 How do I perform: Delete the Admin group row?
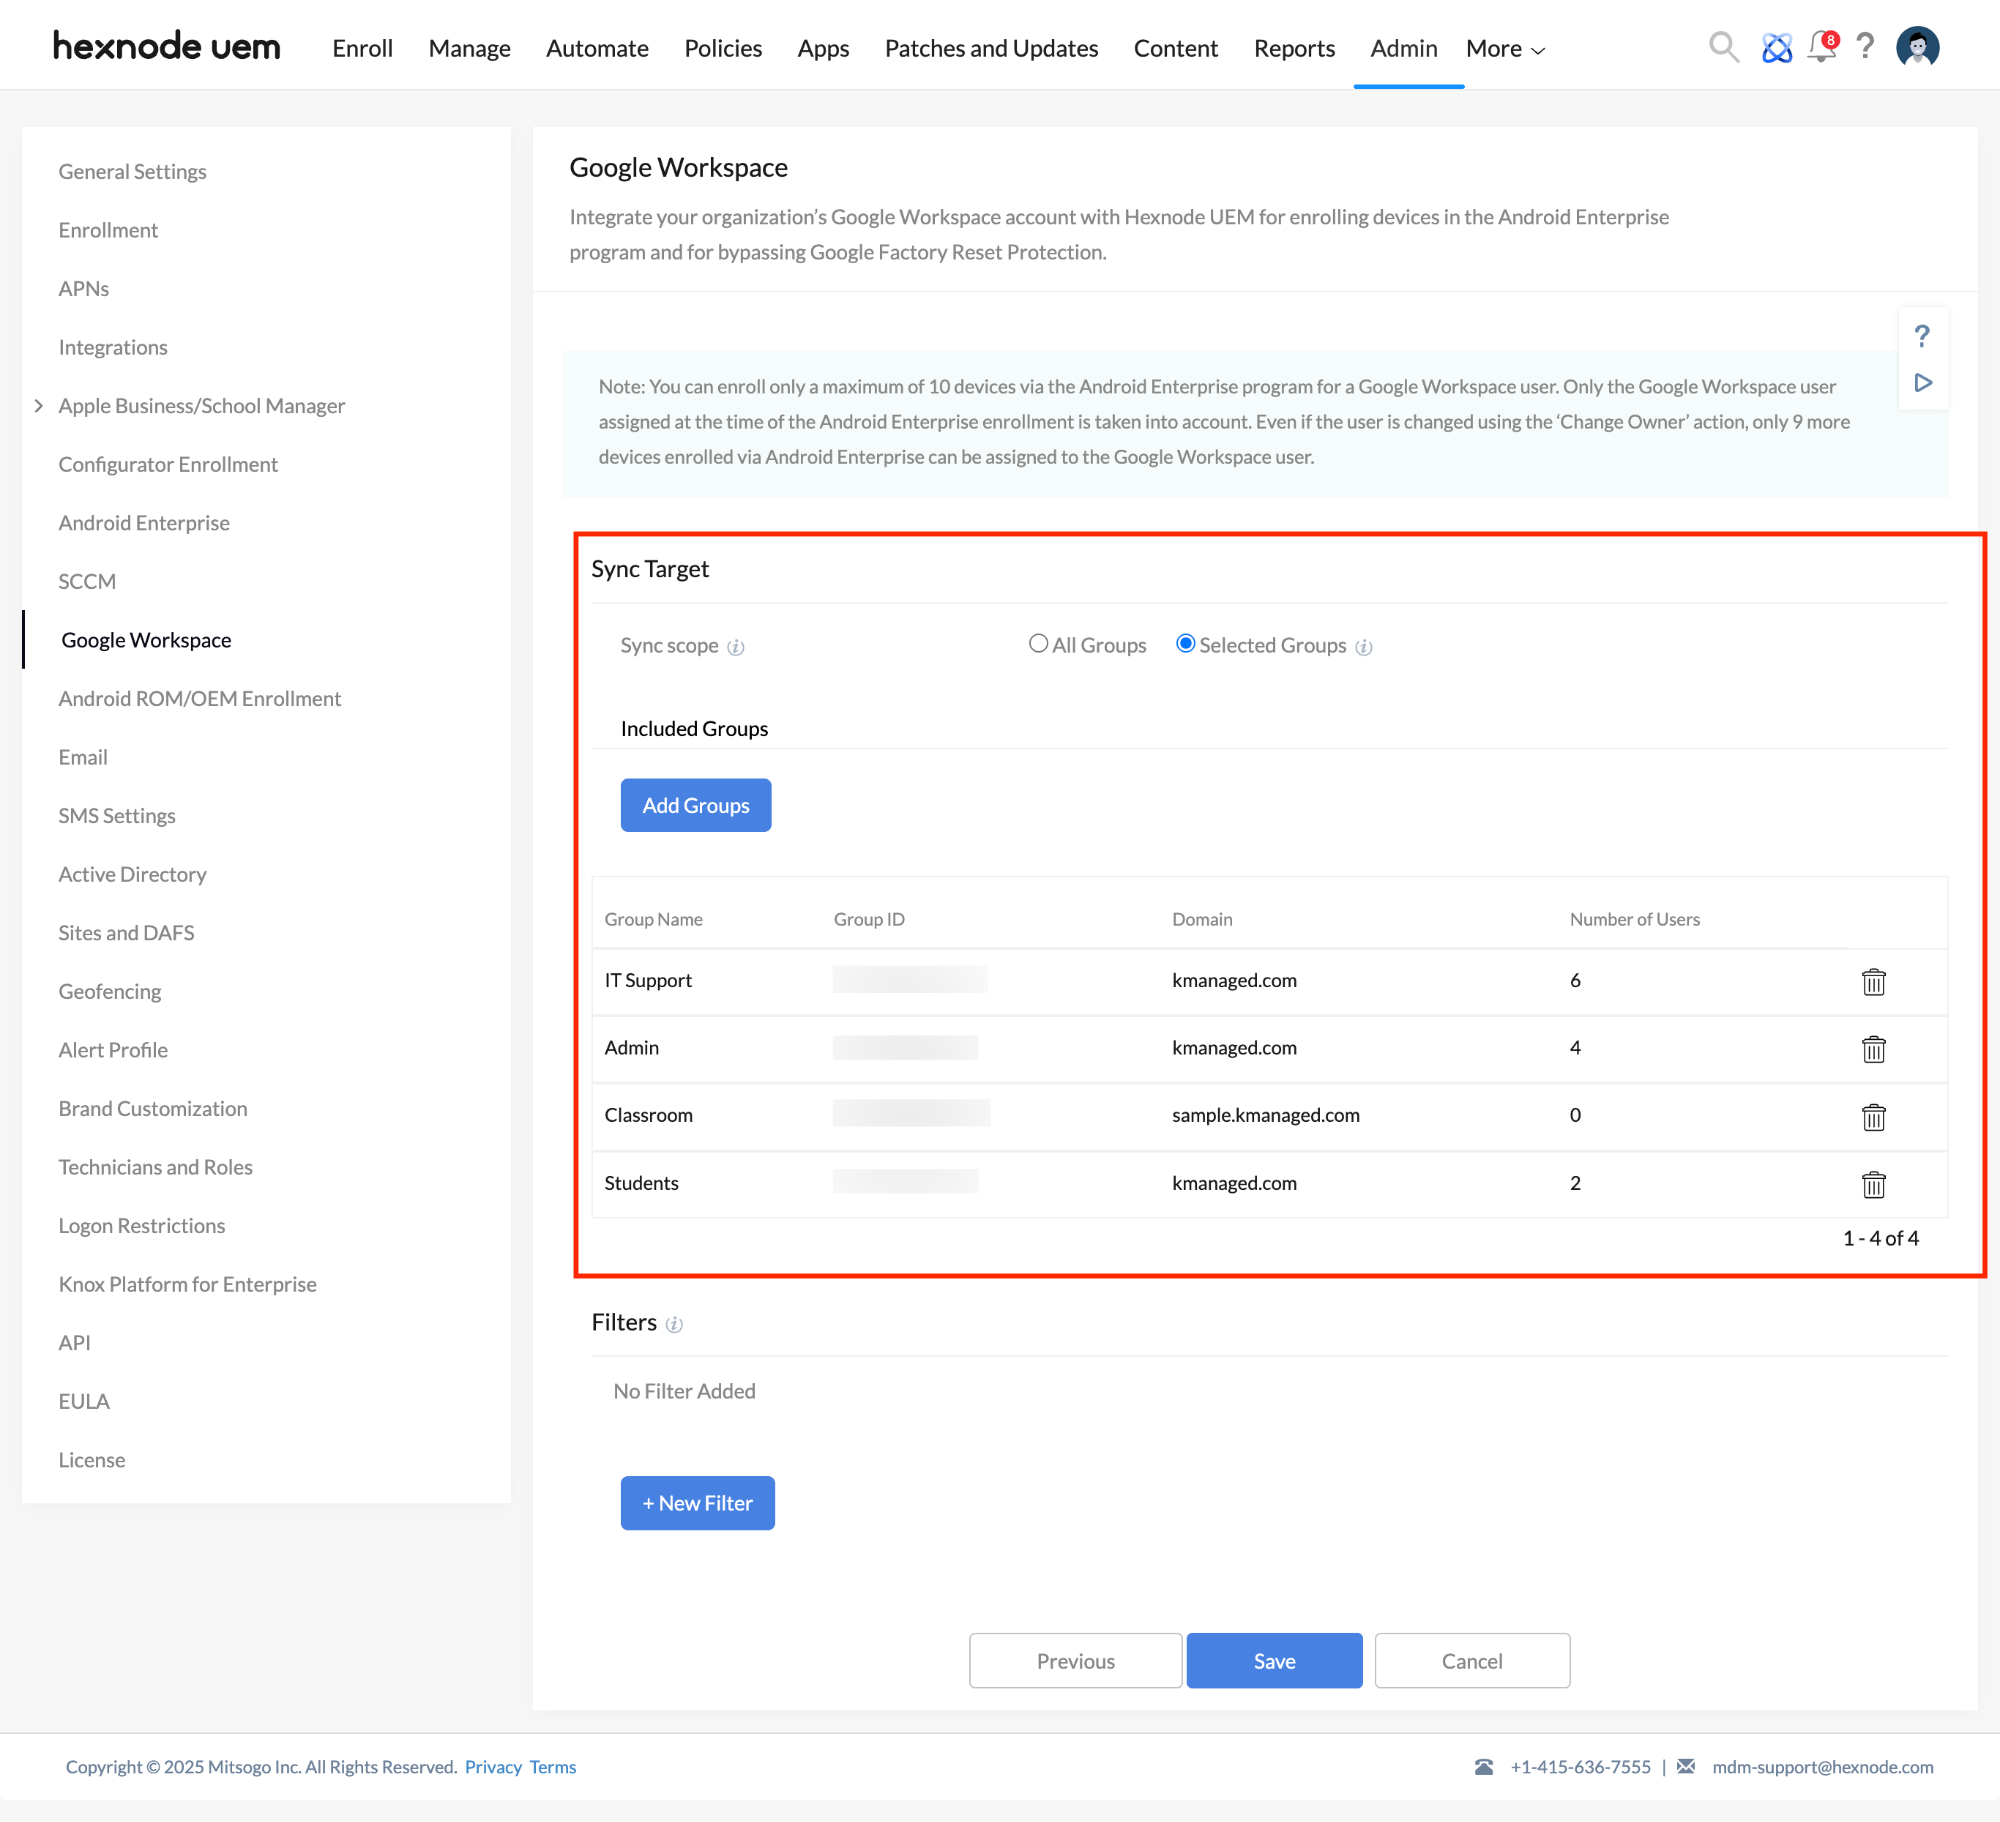(1873, 1049)
